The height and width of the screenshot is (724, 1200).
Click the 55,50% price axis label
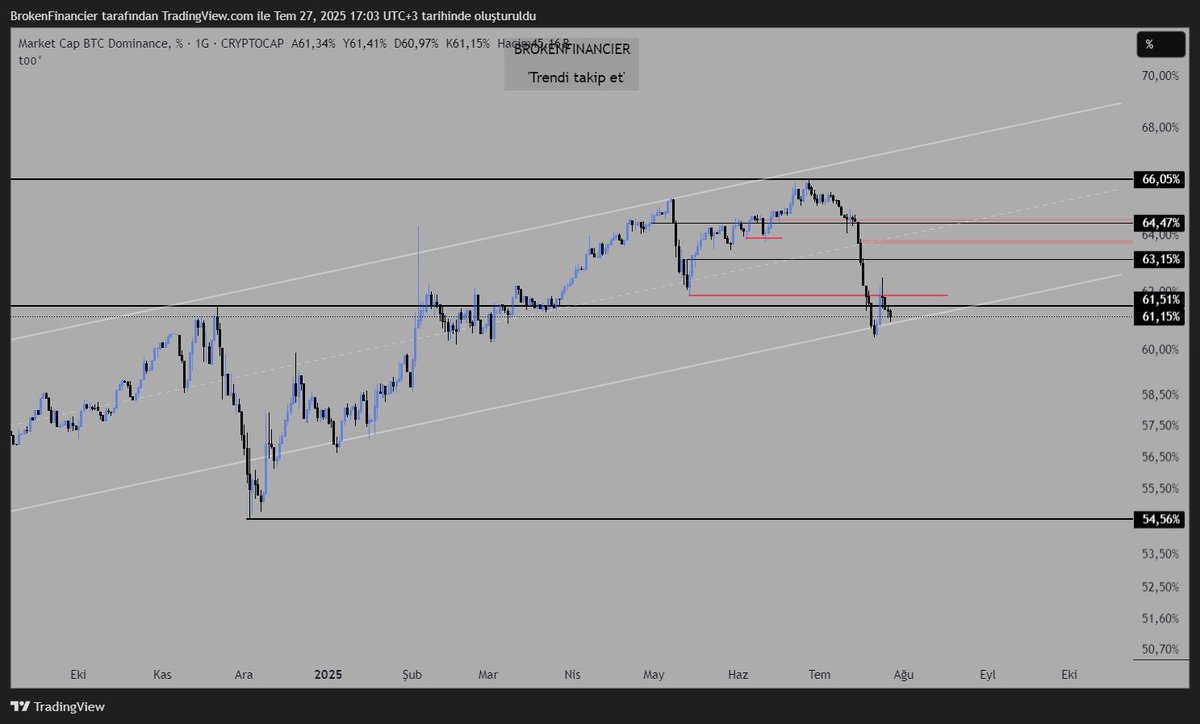tap(1160, 488)
